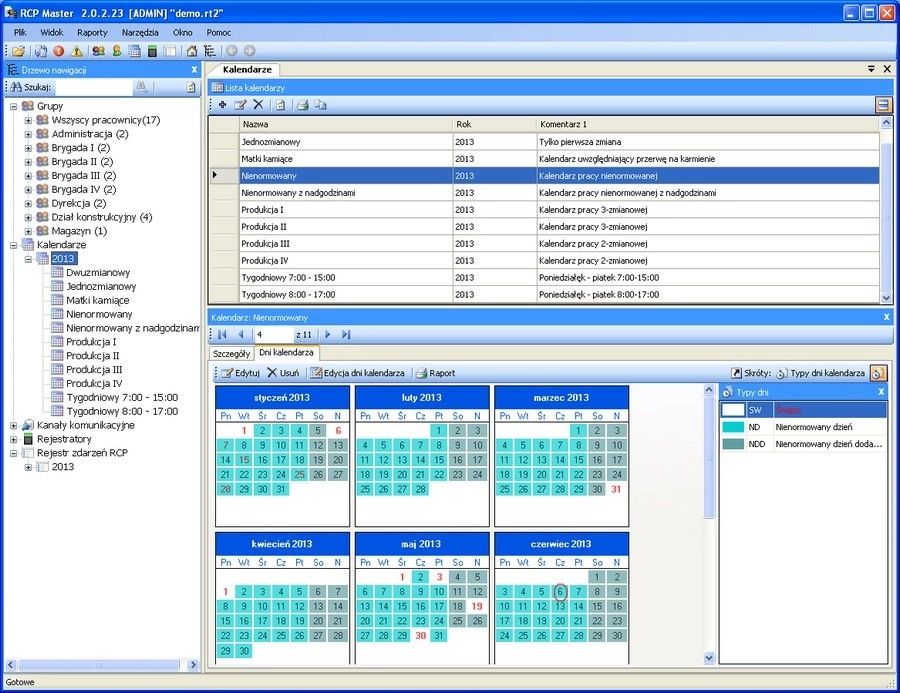
Task: Open the Raporty menu
Action: pyautogui.click(x=92, y=33)
